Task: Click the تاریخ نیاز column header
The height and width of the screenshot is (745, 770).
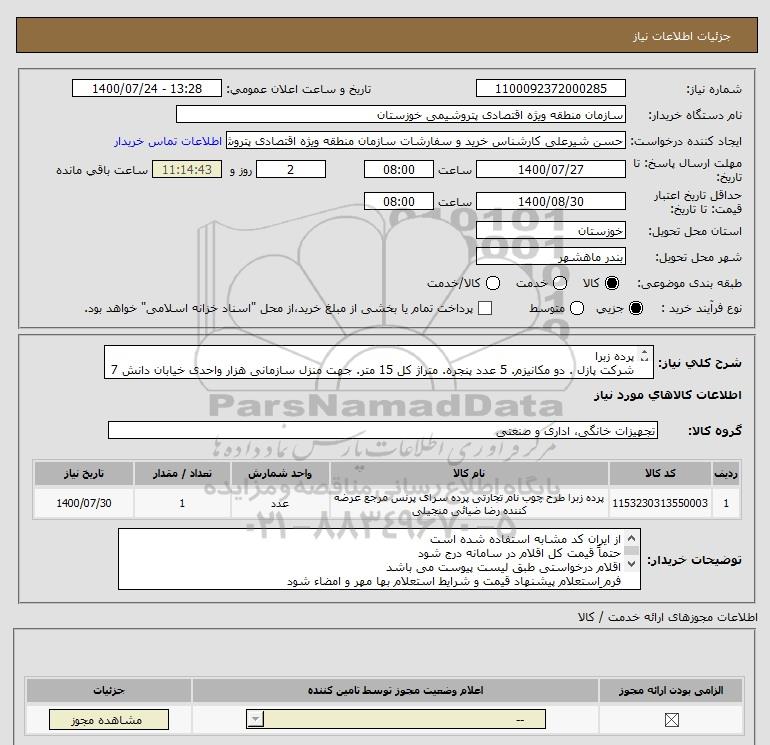Action: point(83,473)
